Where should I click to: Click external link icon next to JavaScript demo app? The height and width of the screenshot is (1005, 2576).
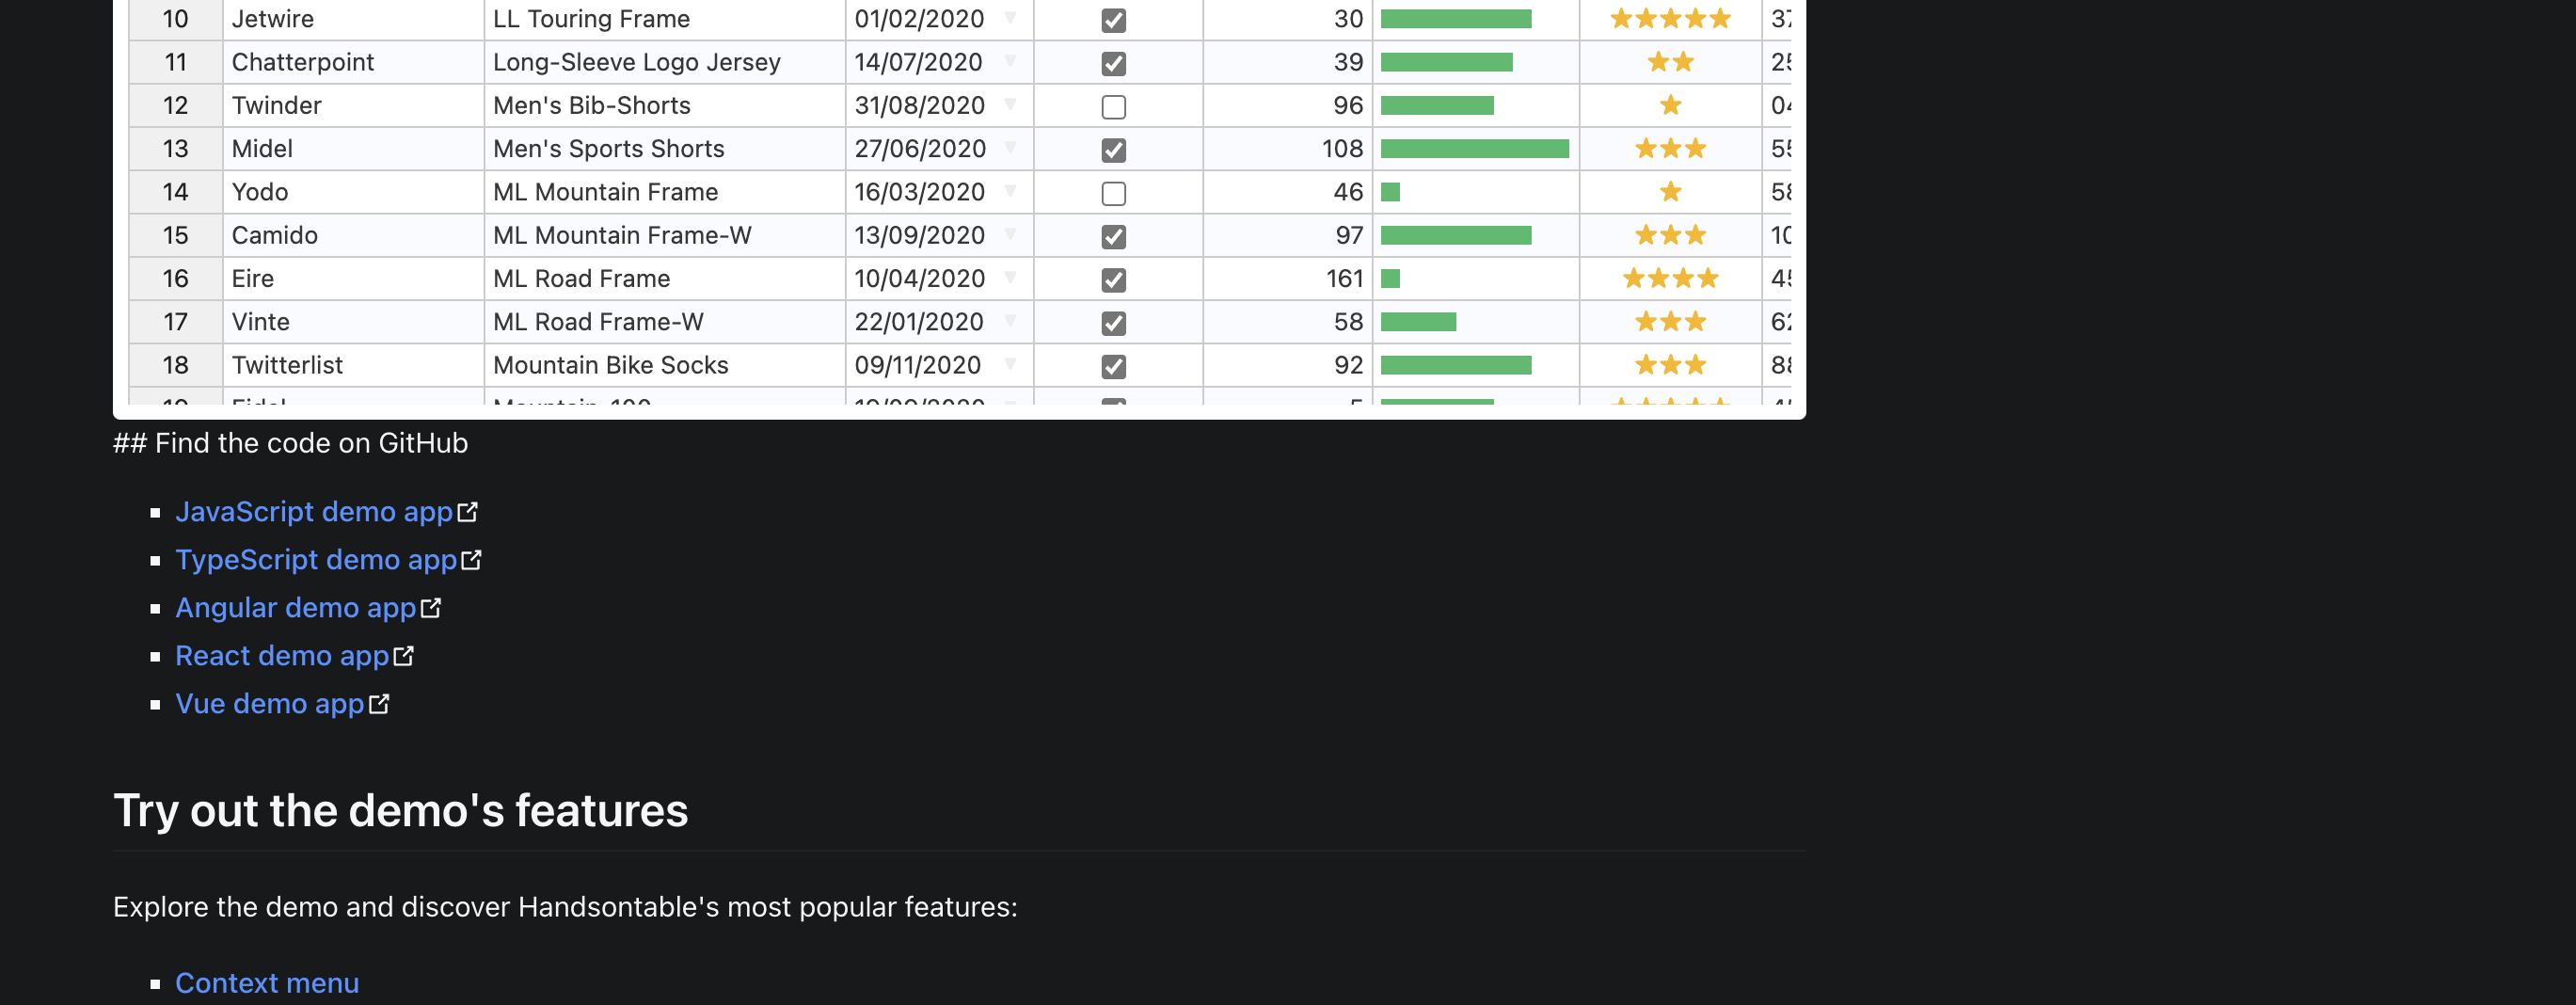click(468, 511)
